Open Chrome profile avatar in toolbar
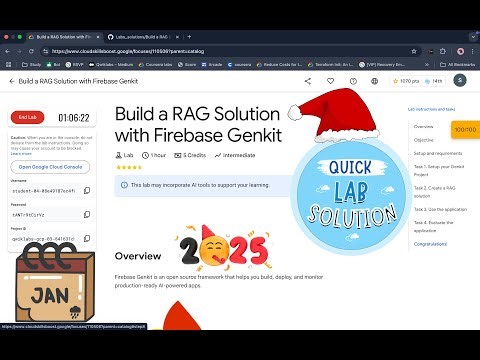Viewport: 480px width, 360px height. pyautogui.click(x=461, y=51)
